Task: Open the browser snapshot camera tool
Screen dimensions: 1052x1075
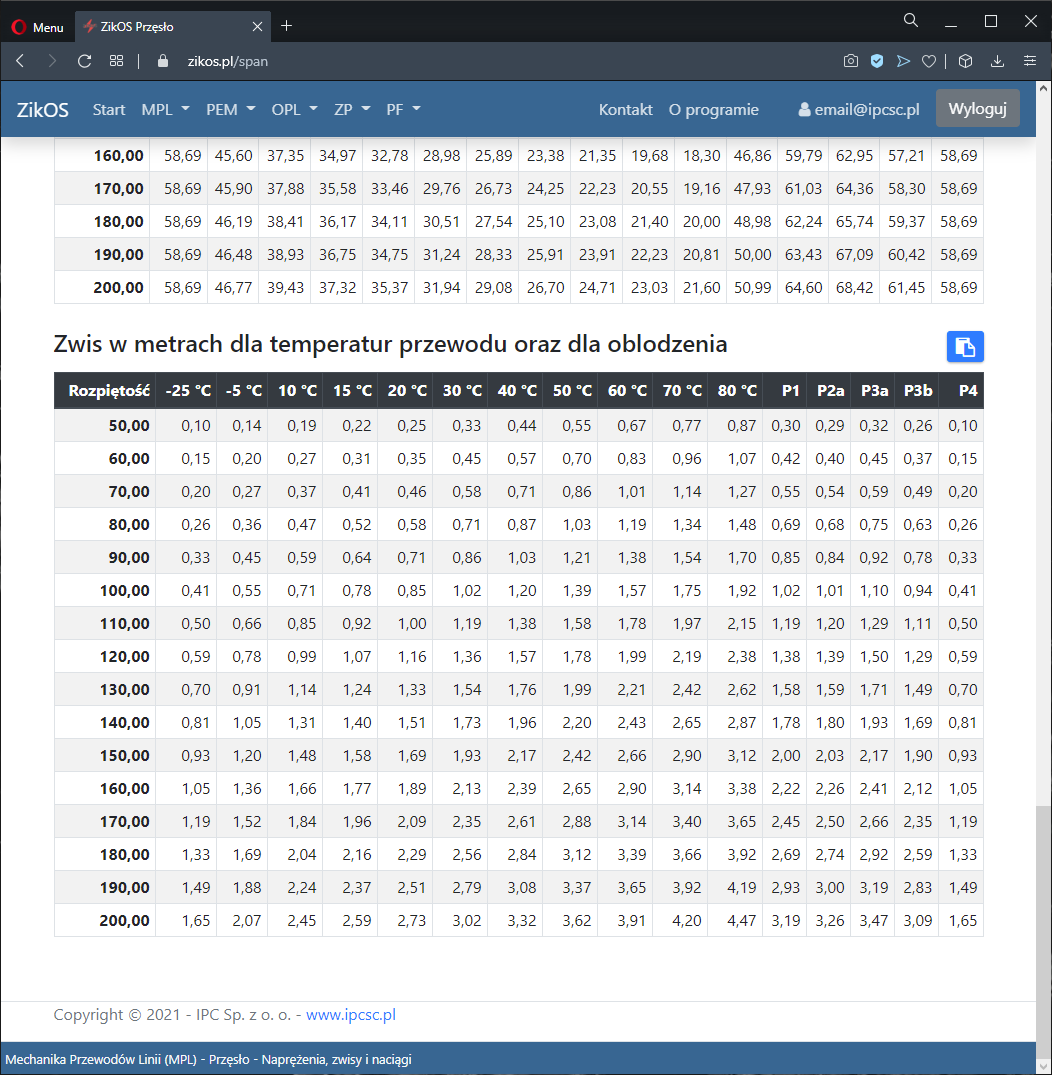Action: point(850,61)
